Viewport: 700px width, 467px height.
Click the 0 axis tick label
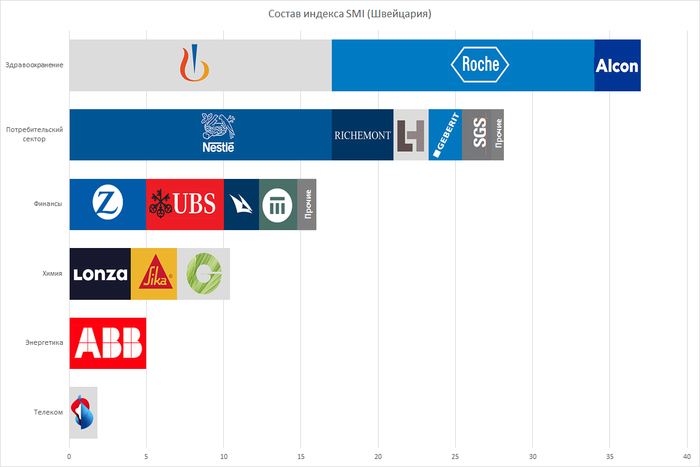point(69,456)
